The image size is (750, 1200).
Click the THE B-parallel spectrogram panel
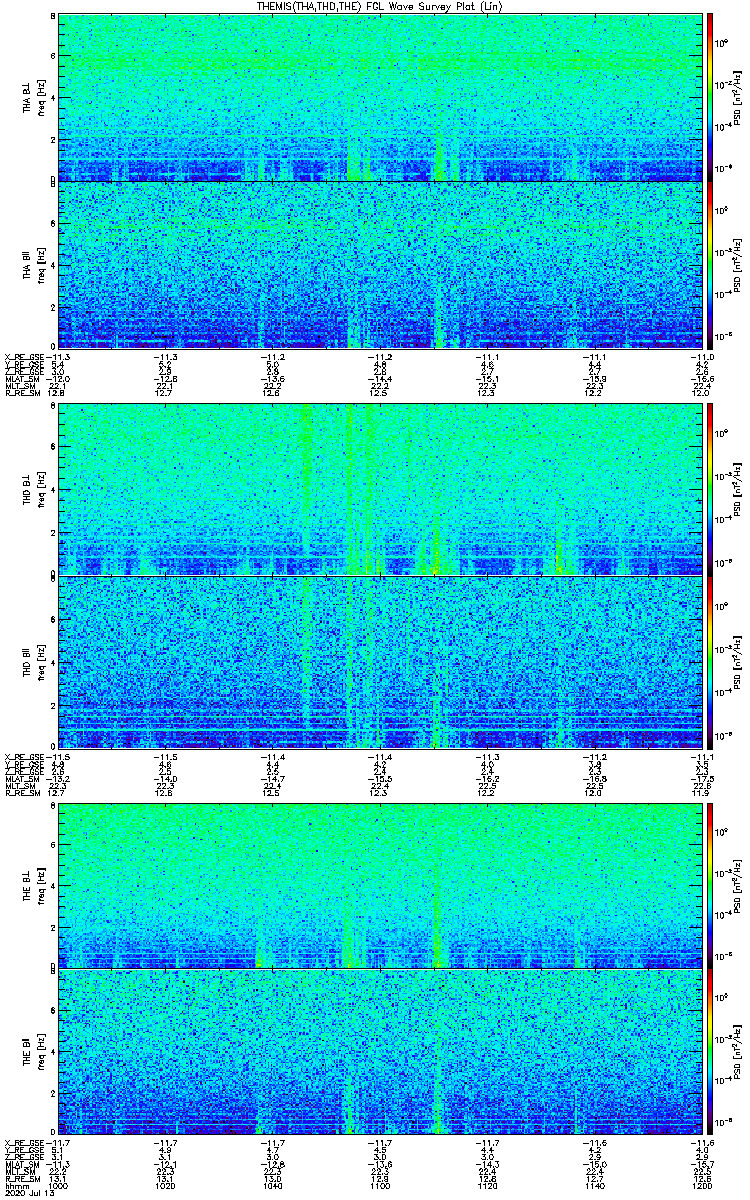pos(380,1052)
